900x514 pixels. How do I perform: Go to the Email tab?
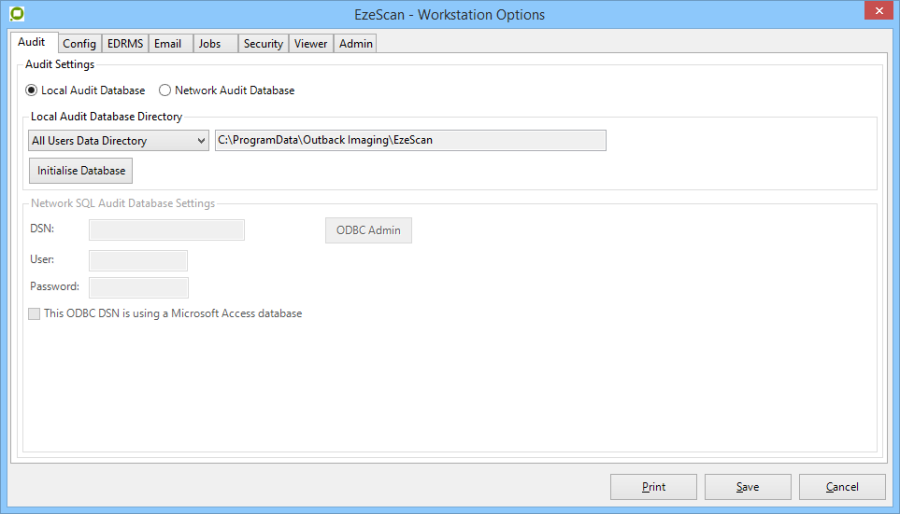coord(167,44)
